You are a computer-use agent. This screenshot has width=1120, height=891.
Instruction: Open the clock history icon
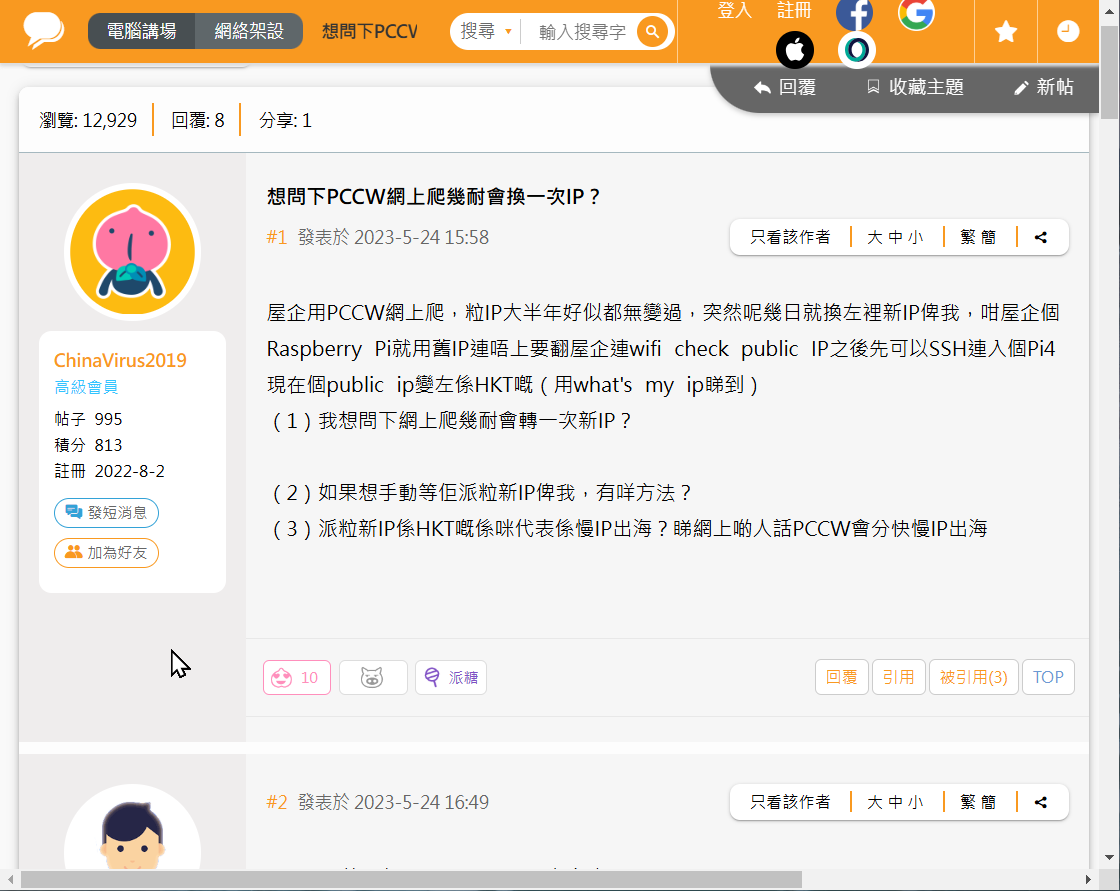click(x=1068, y=32)
